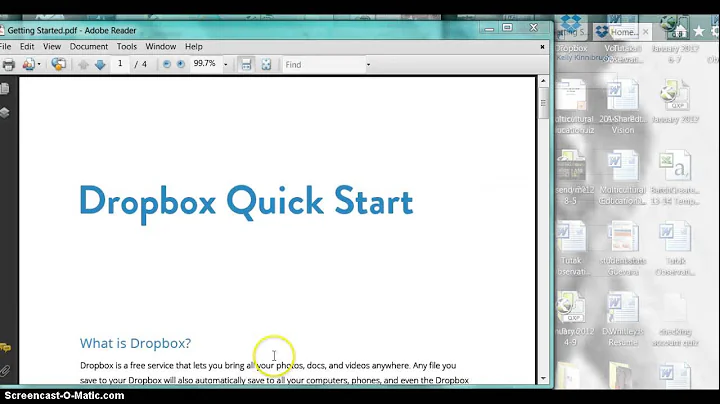Open the Tutak Observation Word icon at left
Screen dimensions: 720x404
point(571,237)
